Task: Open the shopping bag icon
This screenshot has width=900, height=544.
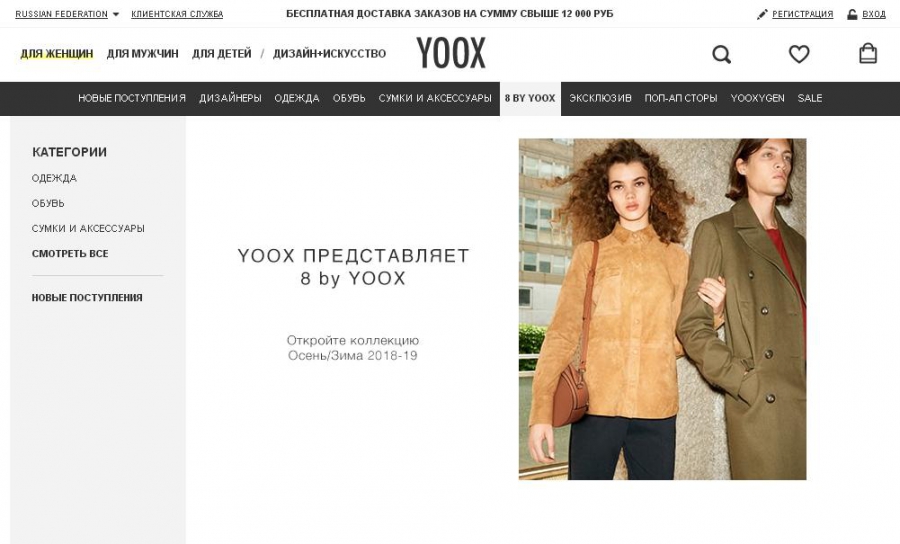Action: [x=868, y=53]
